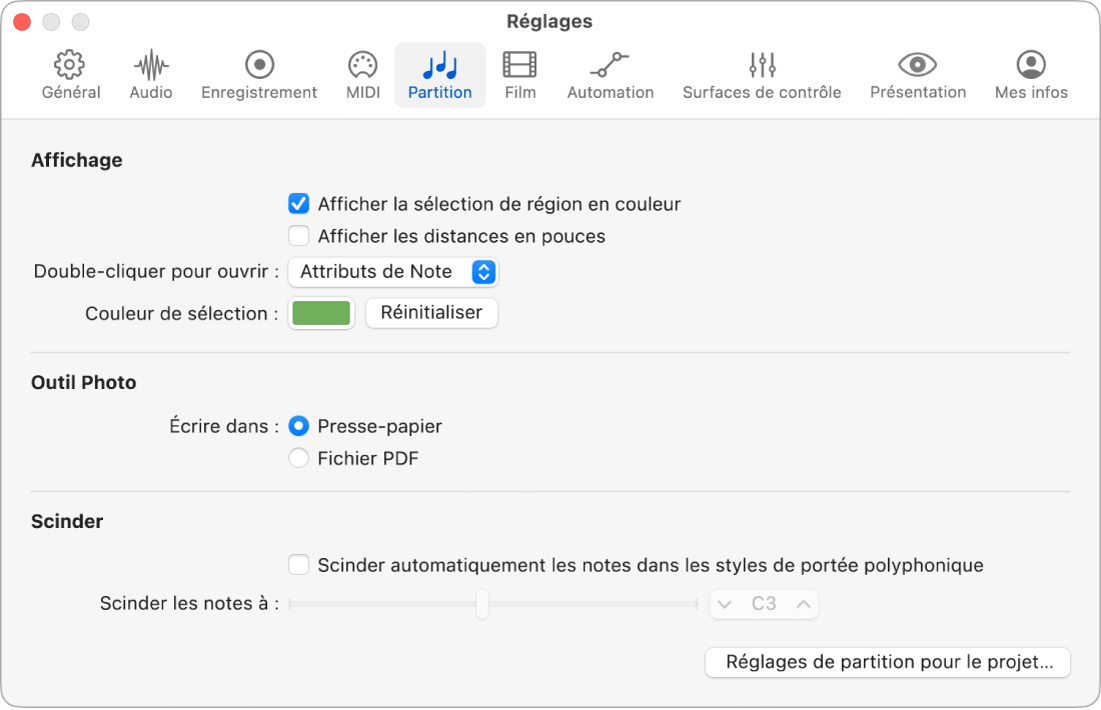Open the Enregistrement record icon pane
Screen dimensions: 1101x710
pos(259,66)
